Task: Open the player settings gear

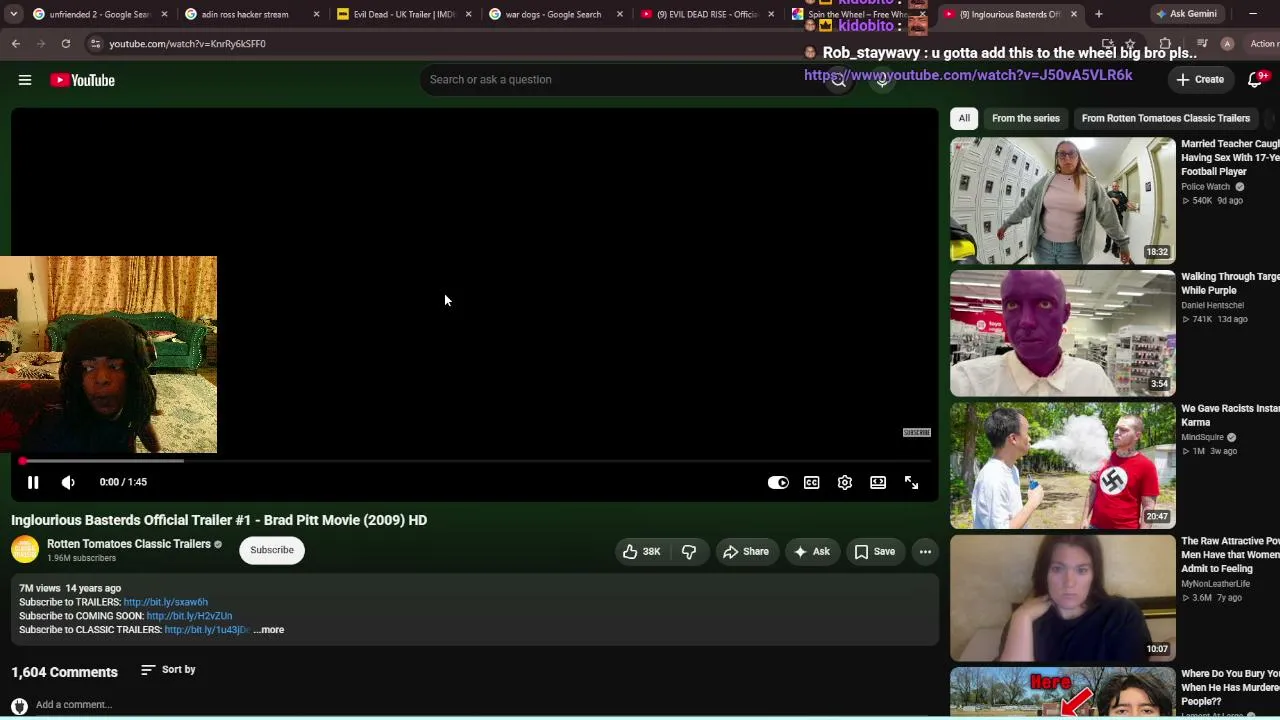Action: click(845, 482)
